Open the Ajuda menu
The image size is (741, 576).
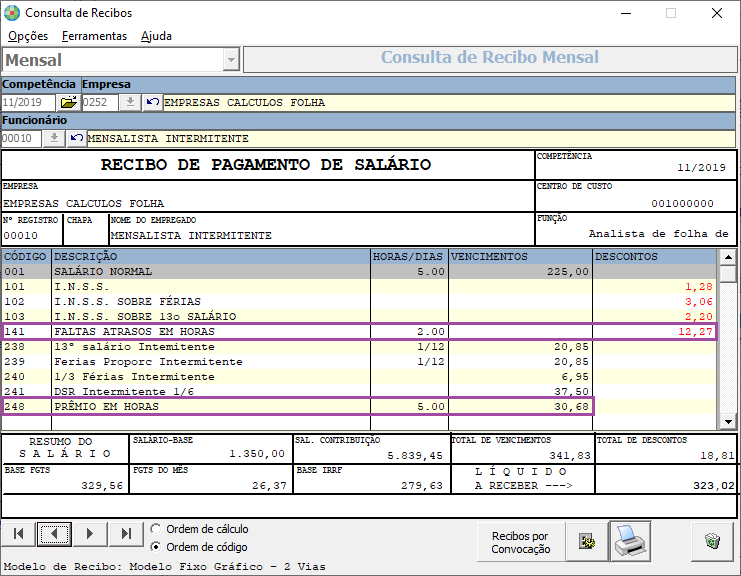click(x=156, y=36)
